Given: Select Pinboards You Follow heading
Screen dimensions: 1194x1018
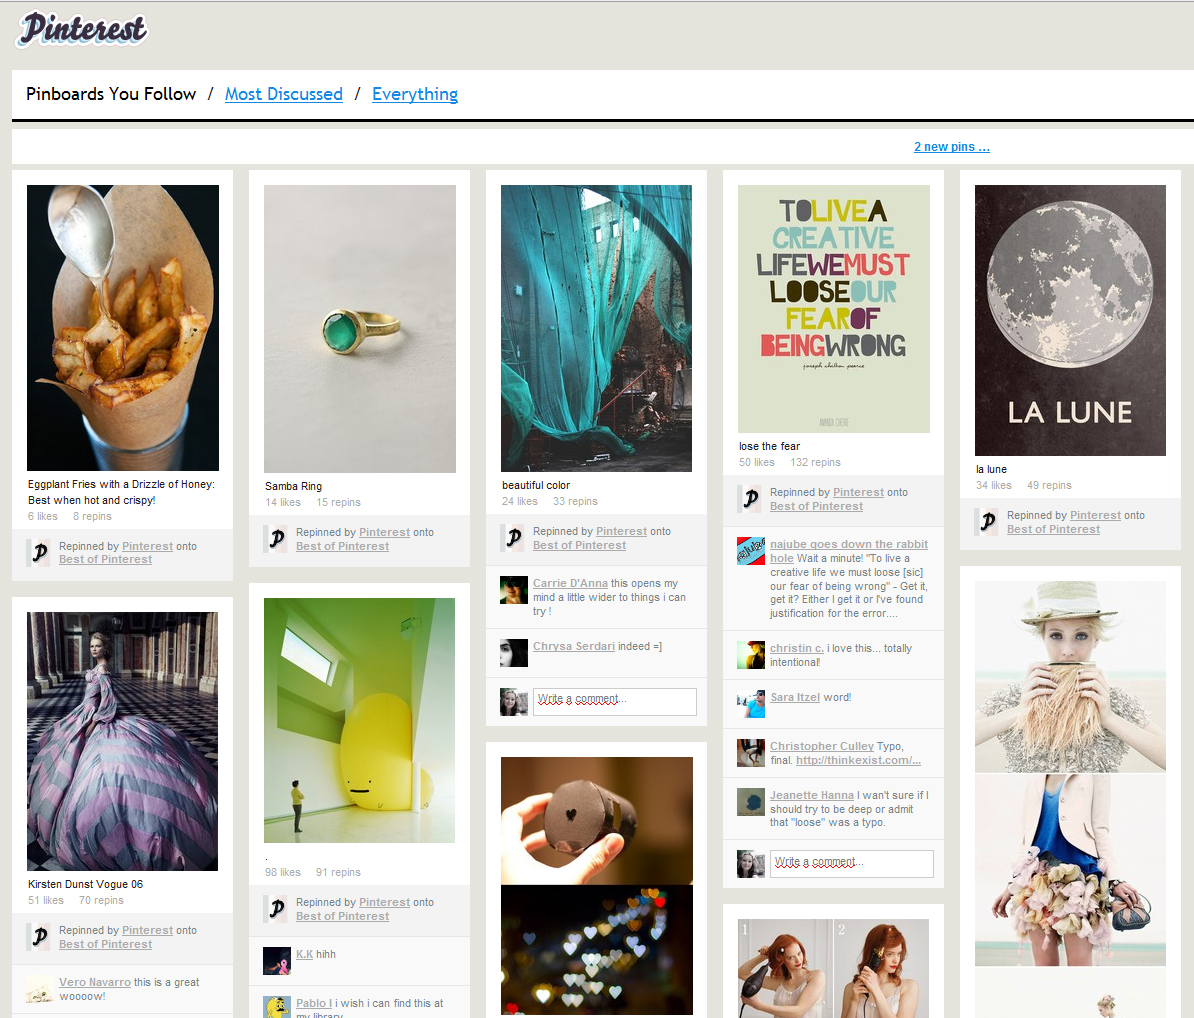Looking at the screenshot, I should 111,94.
